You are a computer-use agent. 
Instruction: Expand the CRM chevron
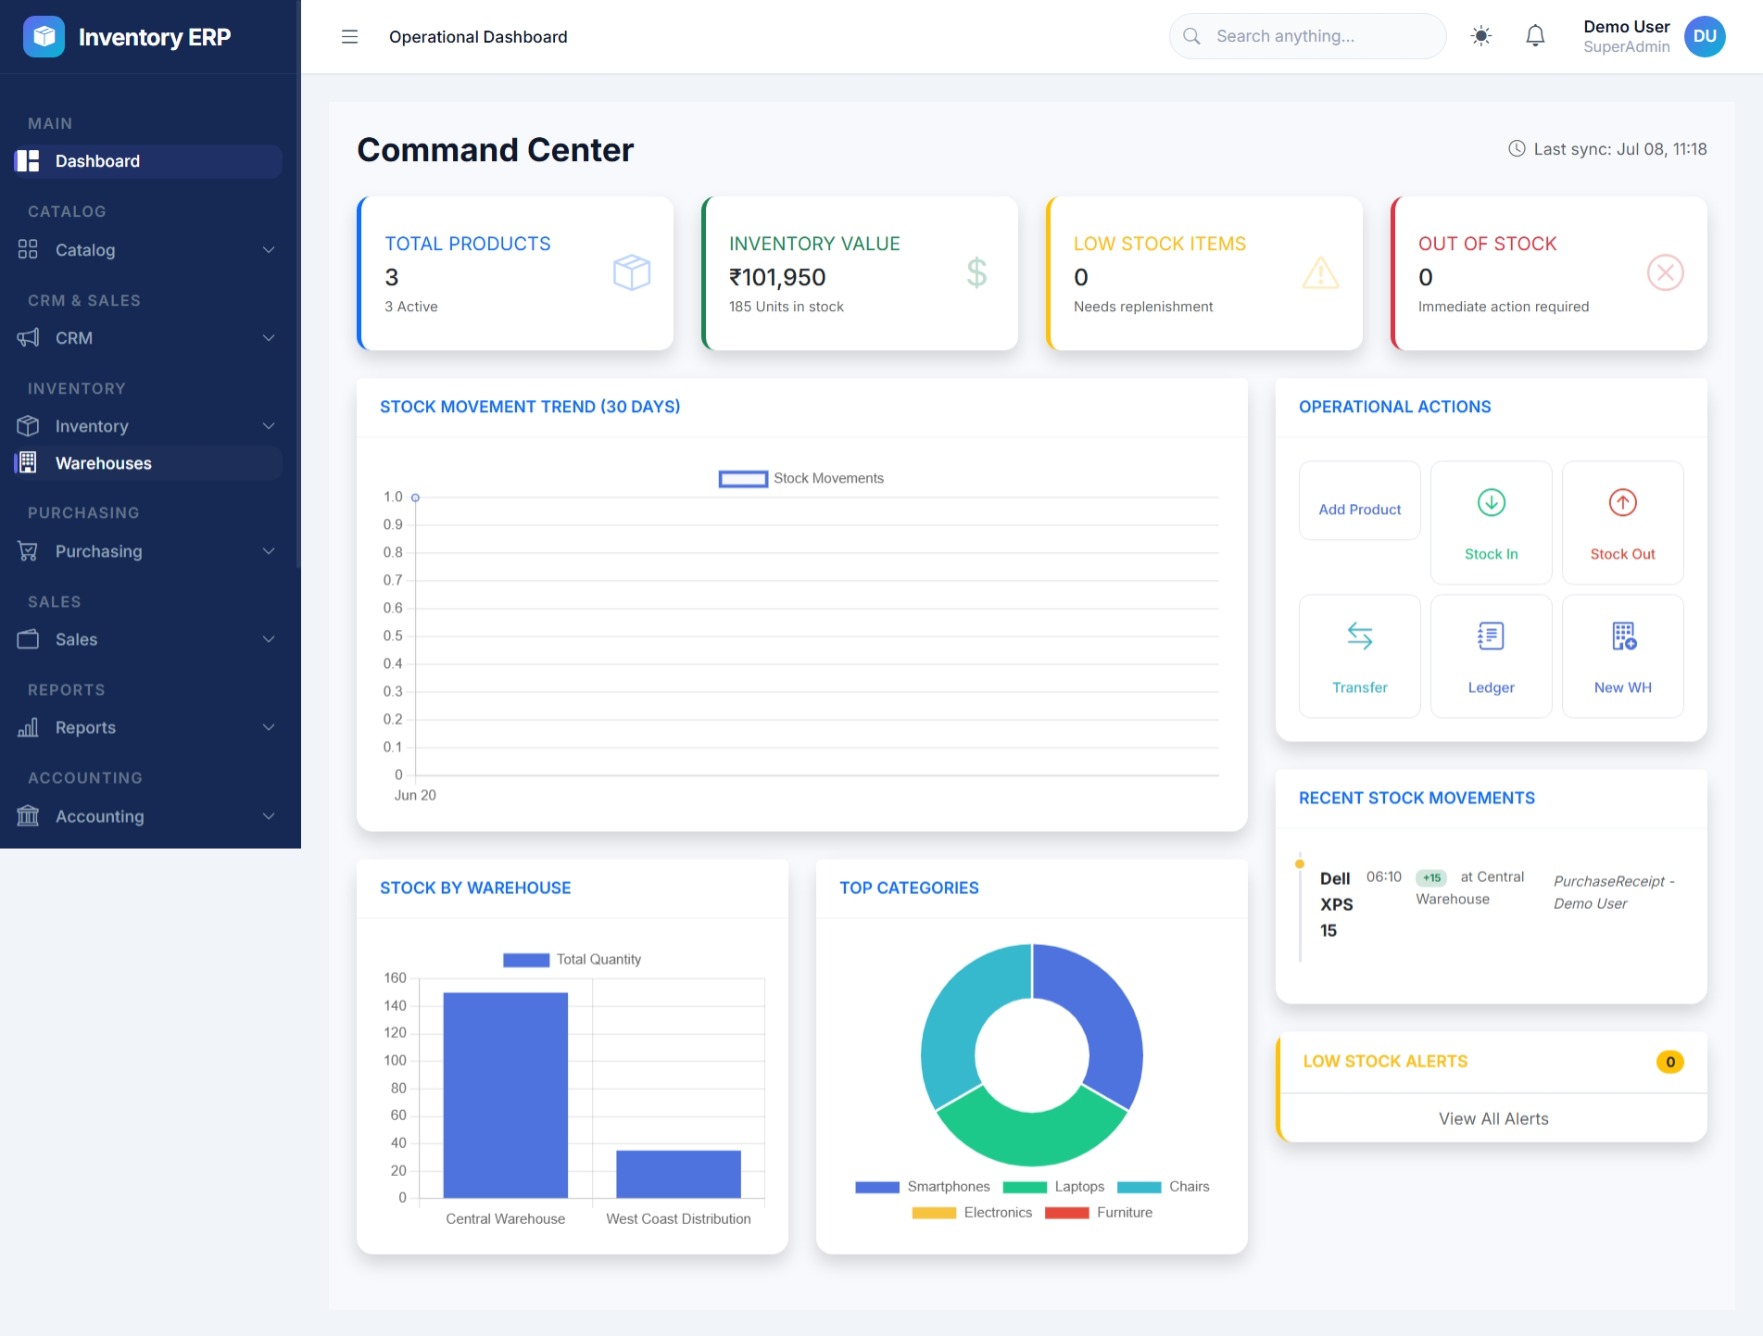coord(268,338)
